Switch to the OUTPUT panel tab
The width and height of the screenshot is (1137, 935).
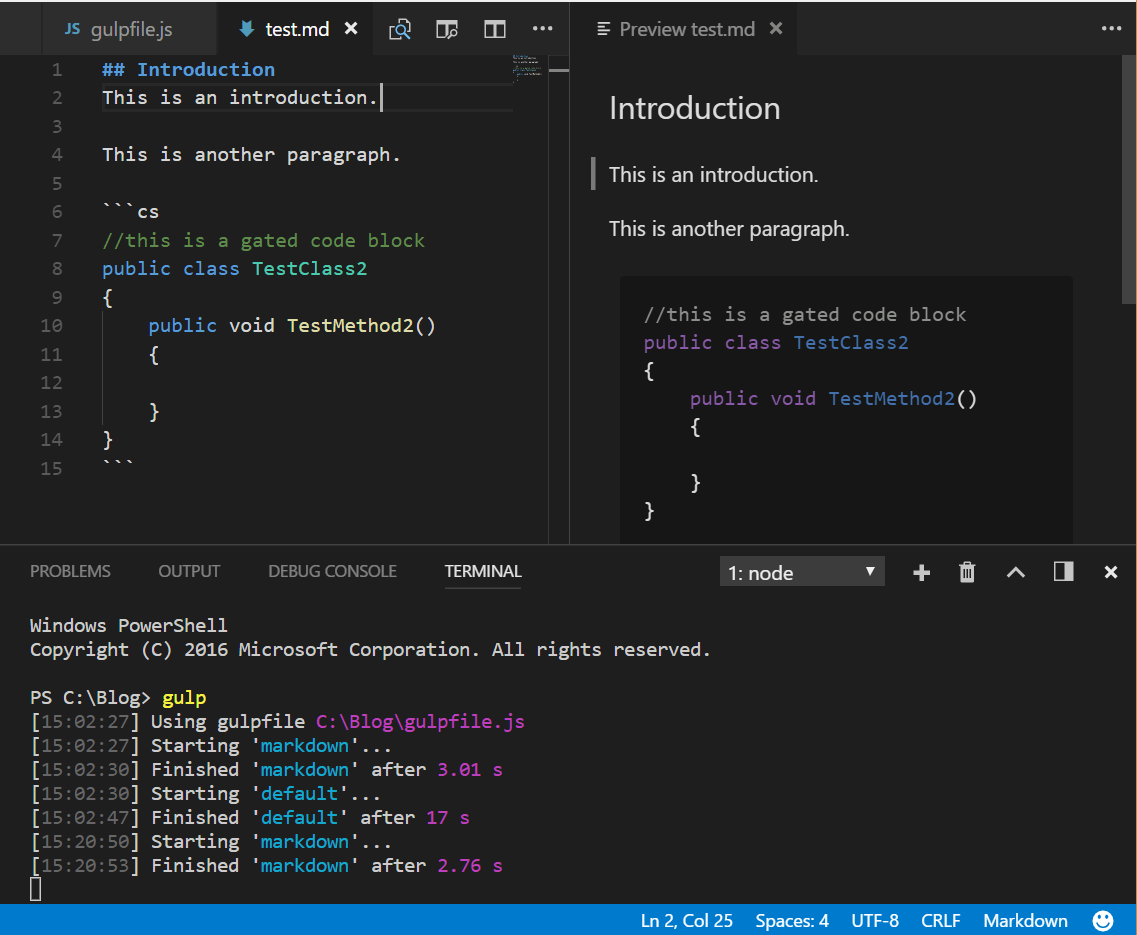(189, 572)
